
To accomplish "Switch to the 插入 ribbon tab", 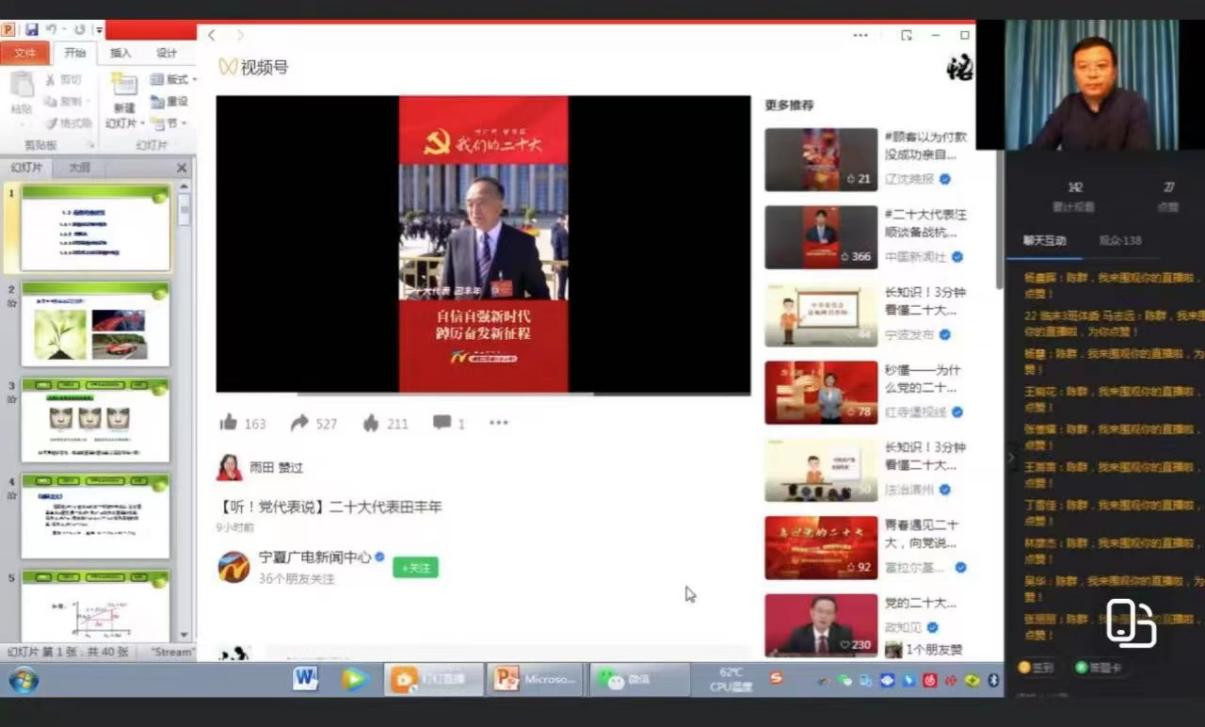I will click(121, 53).
